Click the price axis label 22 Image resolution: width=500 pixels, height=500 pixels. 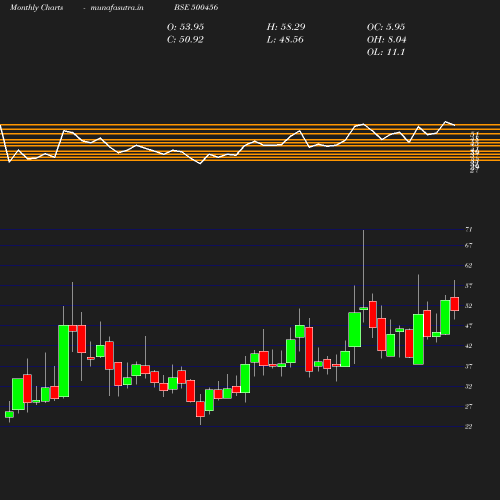pyautogui.click(x=469, y=427)
